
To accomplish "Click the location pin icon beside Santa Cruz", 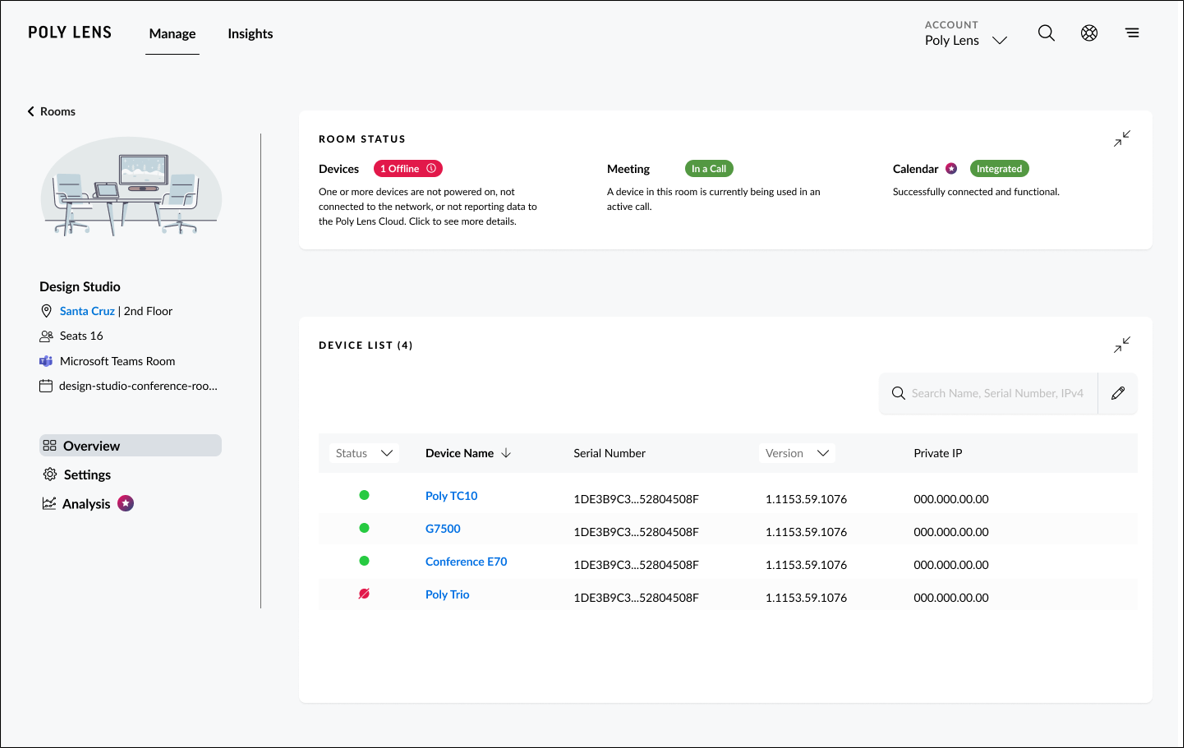I will pos(46,311).
